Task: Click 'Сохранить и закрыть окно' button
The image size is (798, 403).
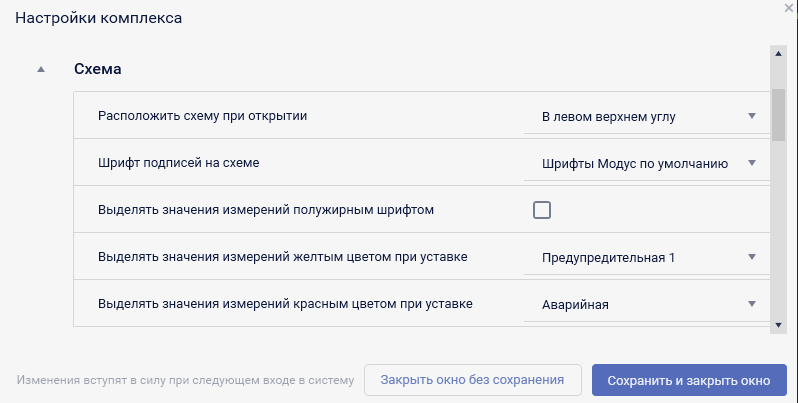Action: click(689, 380)
